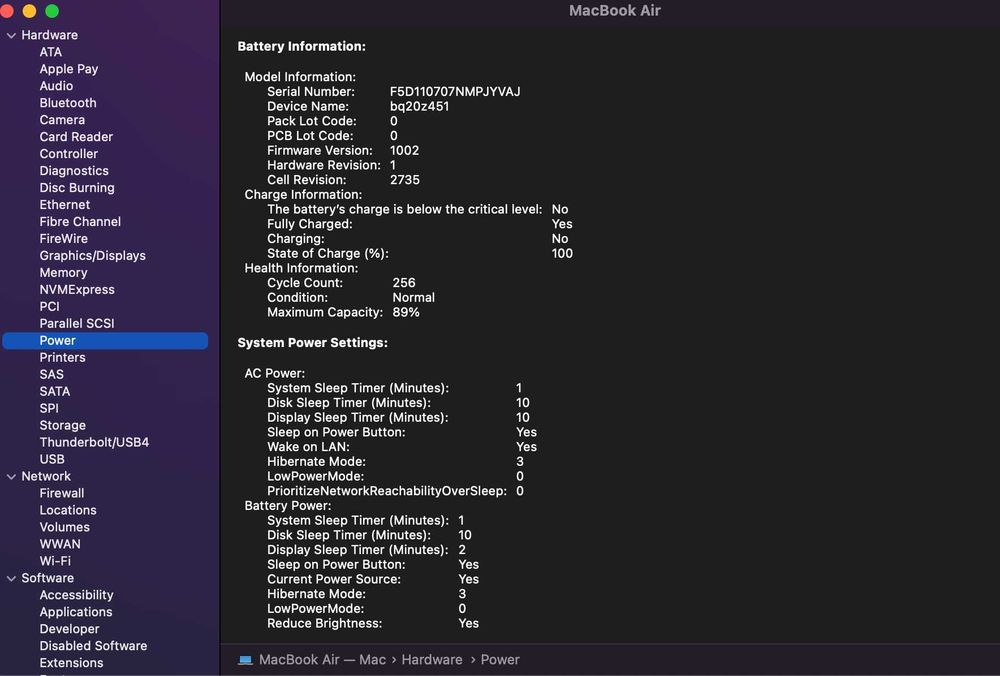
Task: Click Reduce Brightness label
Action: coord(325,623)
